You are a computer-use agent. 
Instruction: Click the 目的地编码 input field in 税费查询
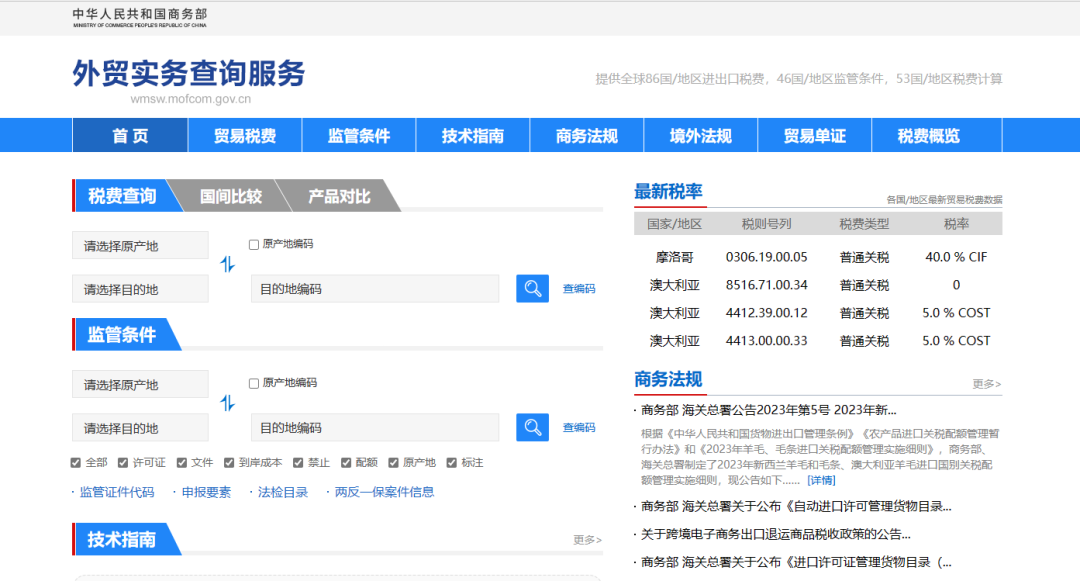(375, 289)
